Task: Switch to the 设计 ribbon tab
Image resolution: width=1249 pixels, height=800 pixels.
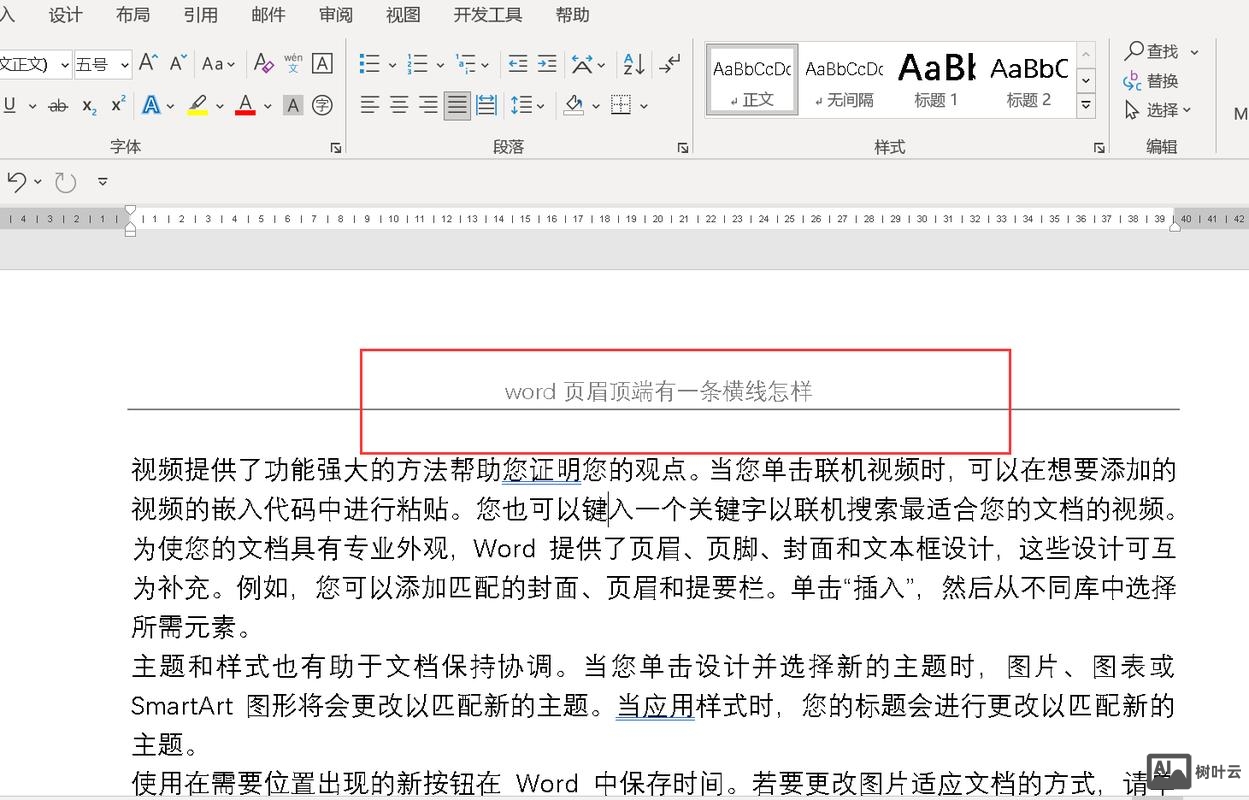Action: 65,15
